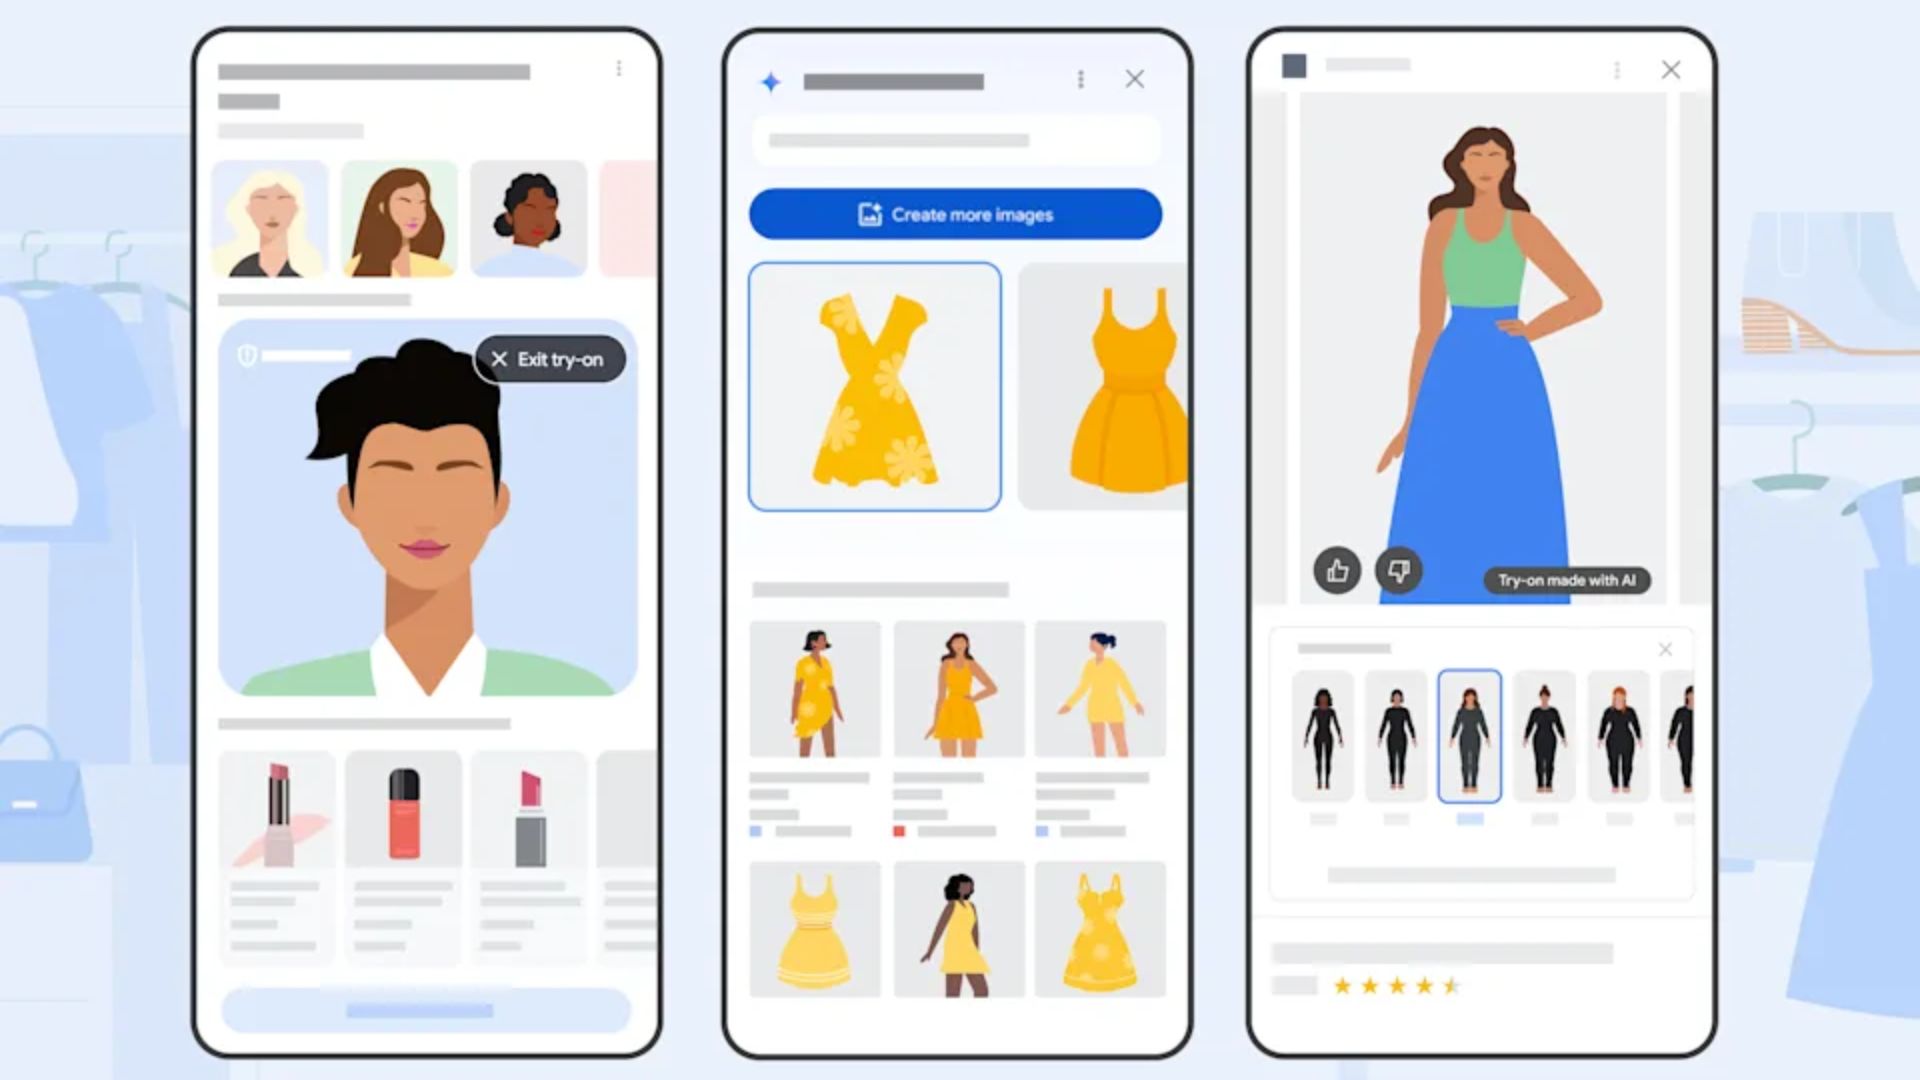Select the nail polish icon in cosmetics row
The width and height of the screenshot is (1920, 1080).
[x=405, y=814]
